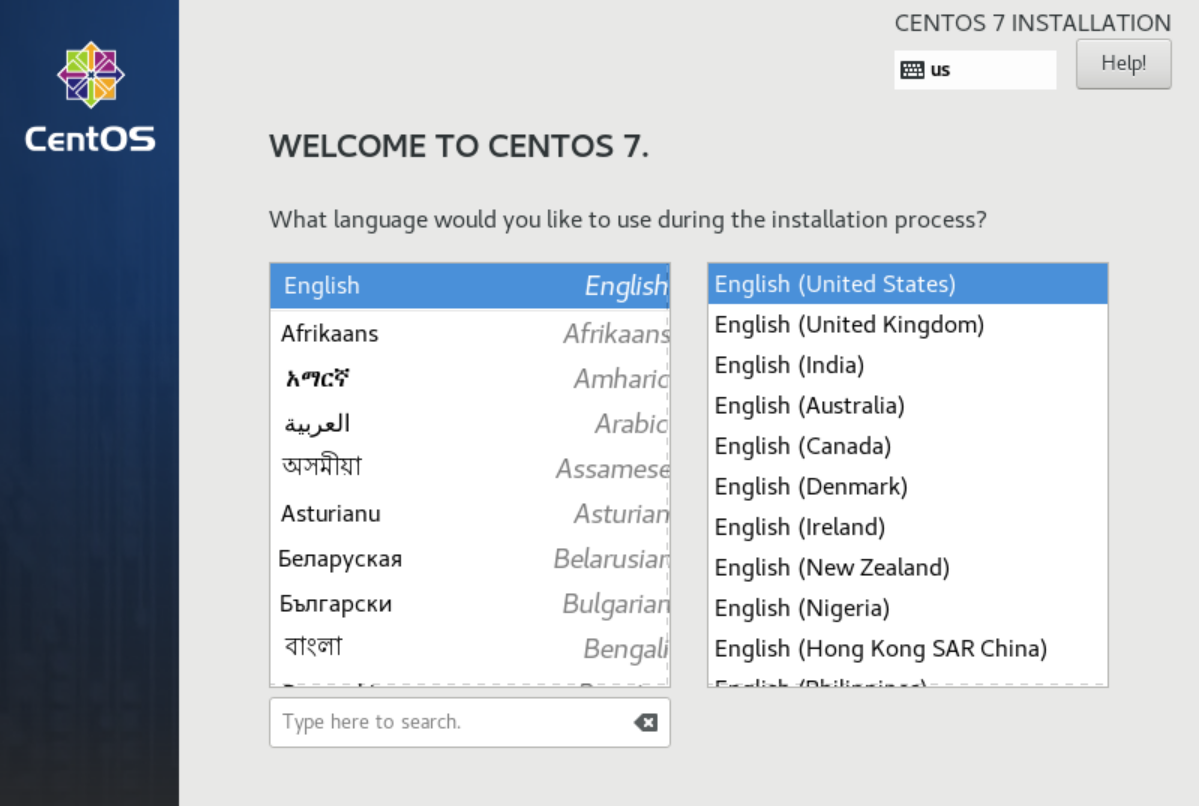Select the Amharic language row
This screenshot has height=806, width=1202.
(x=469, y=379)
